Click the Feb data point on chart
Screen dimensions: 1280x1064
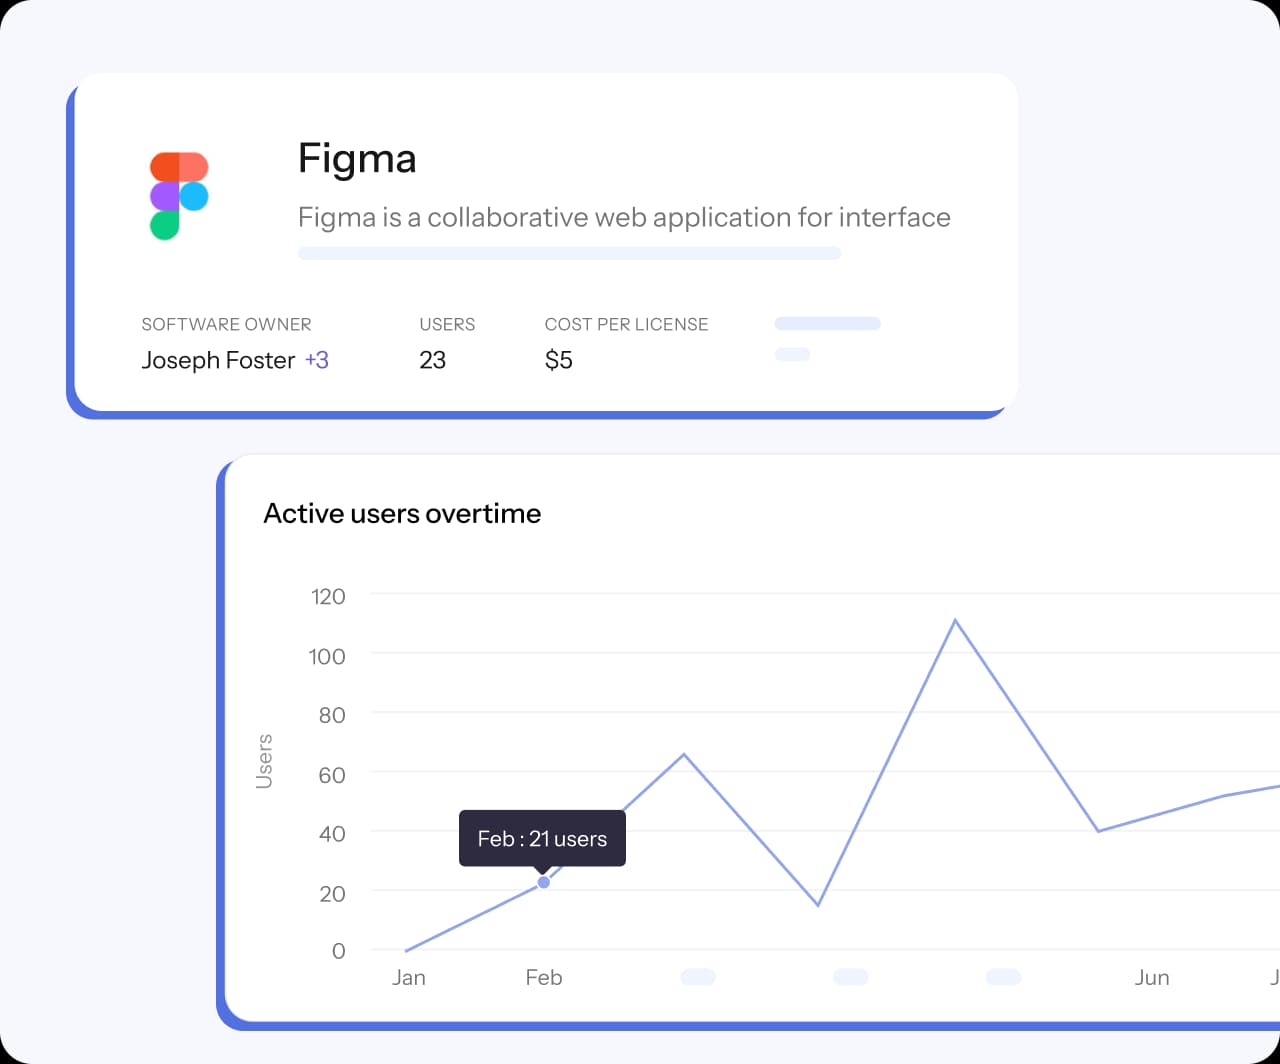[x=543, y=882]
